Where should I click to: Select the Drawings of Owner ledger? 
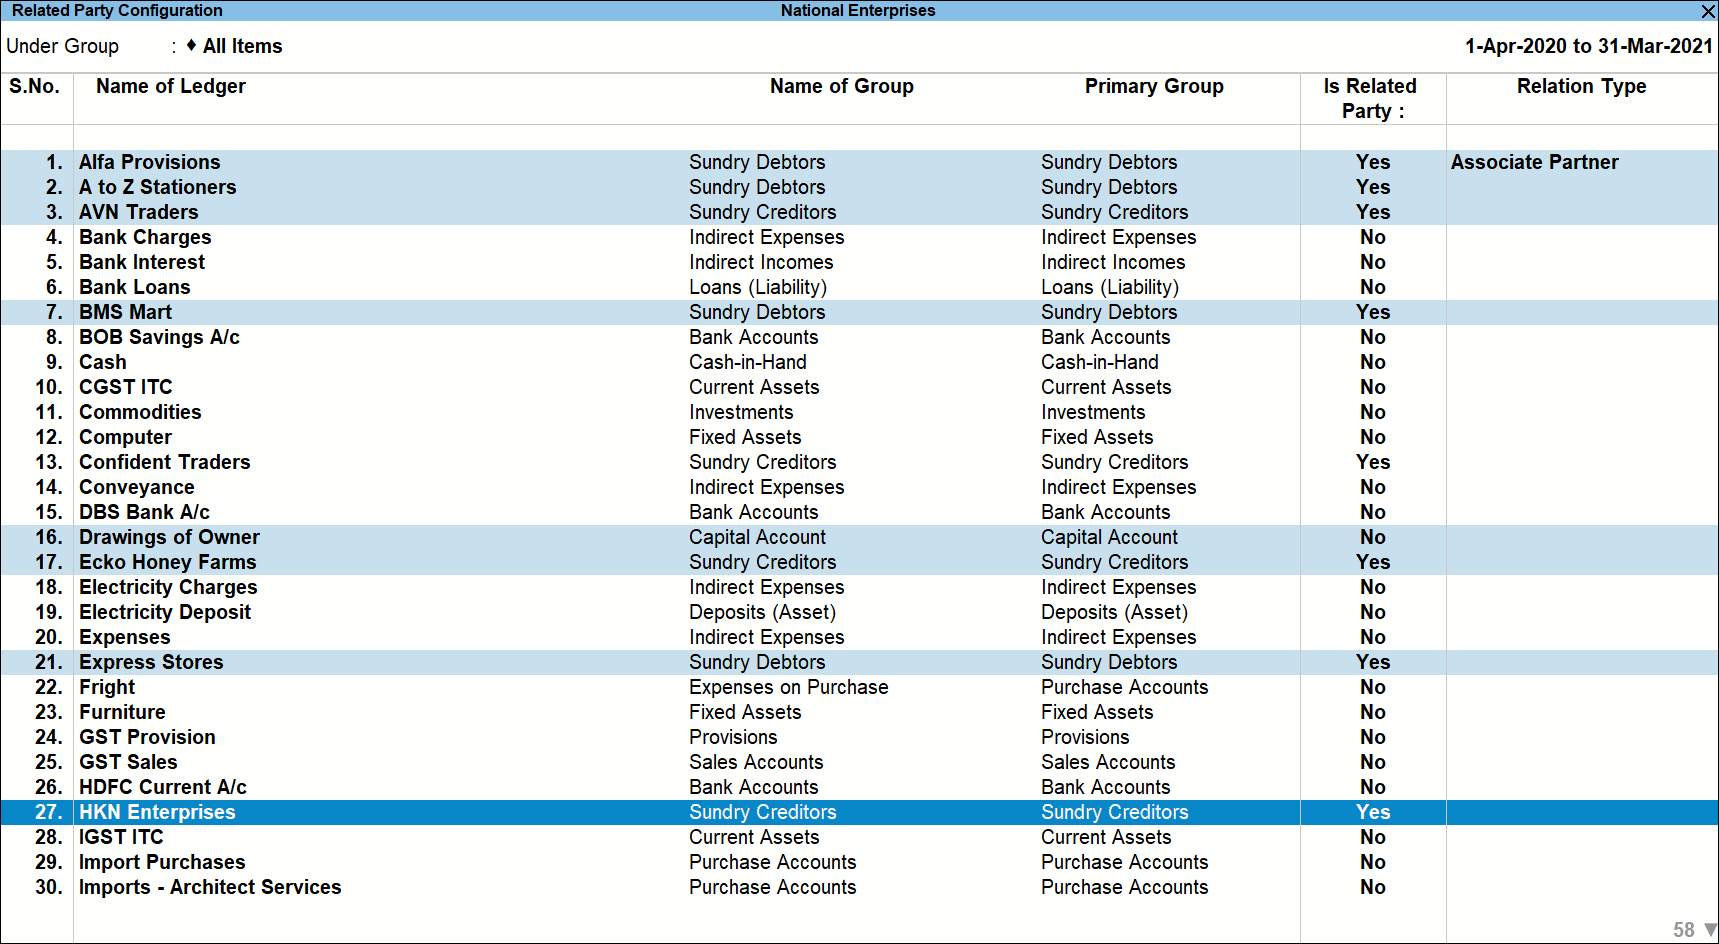[169, 537]
